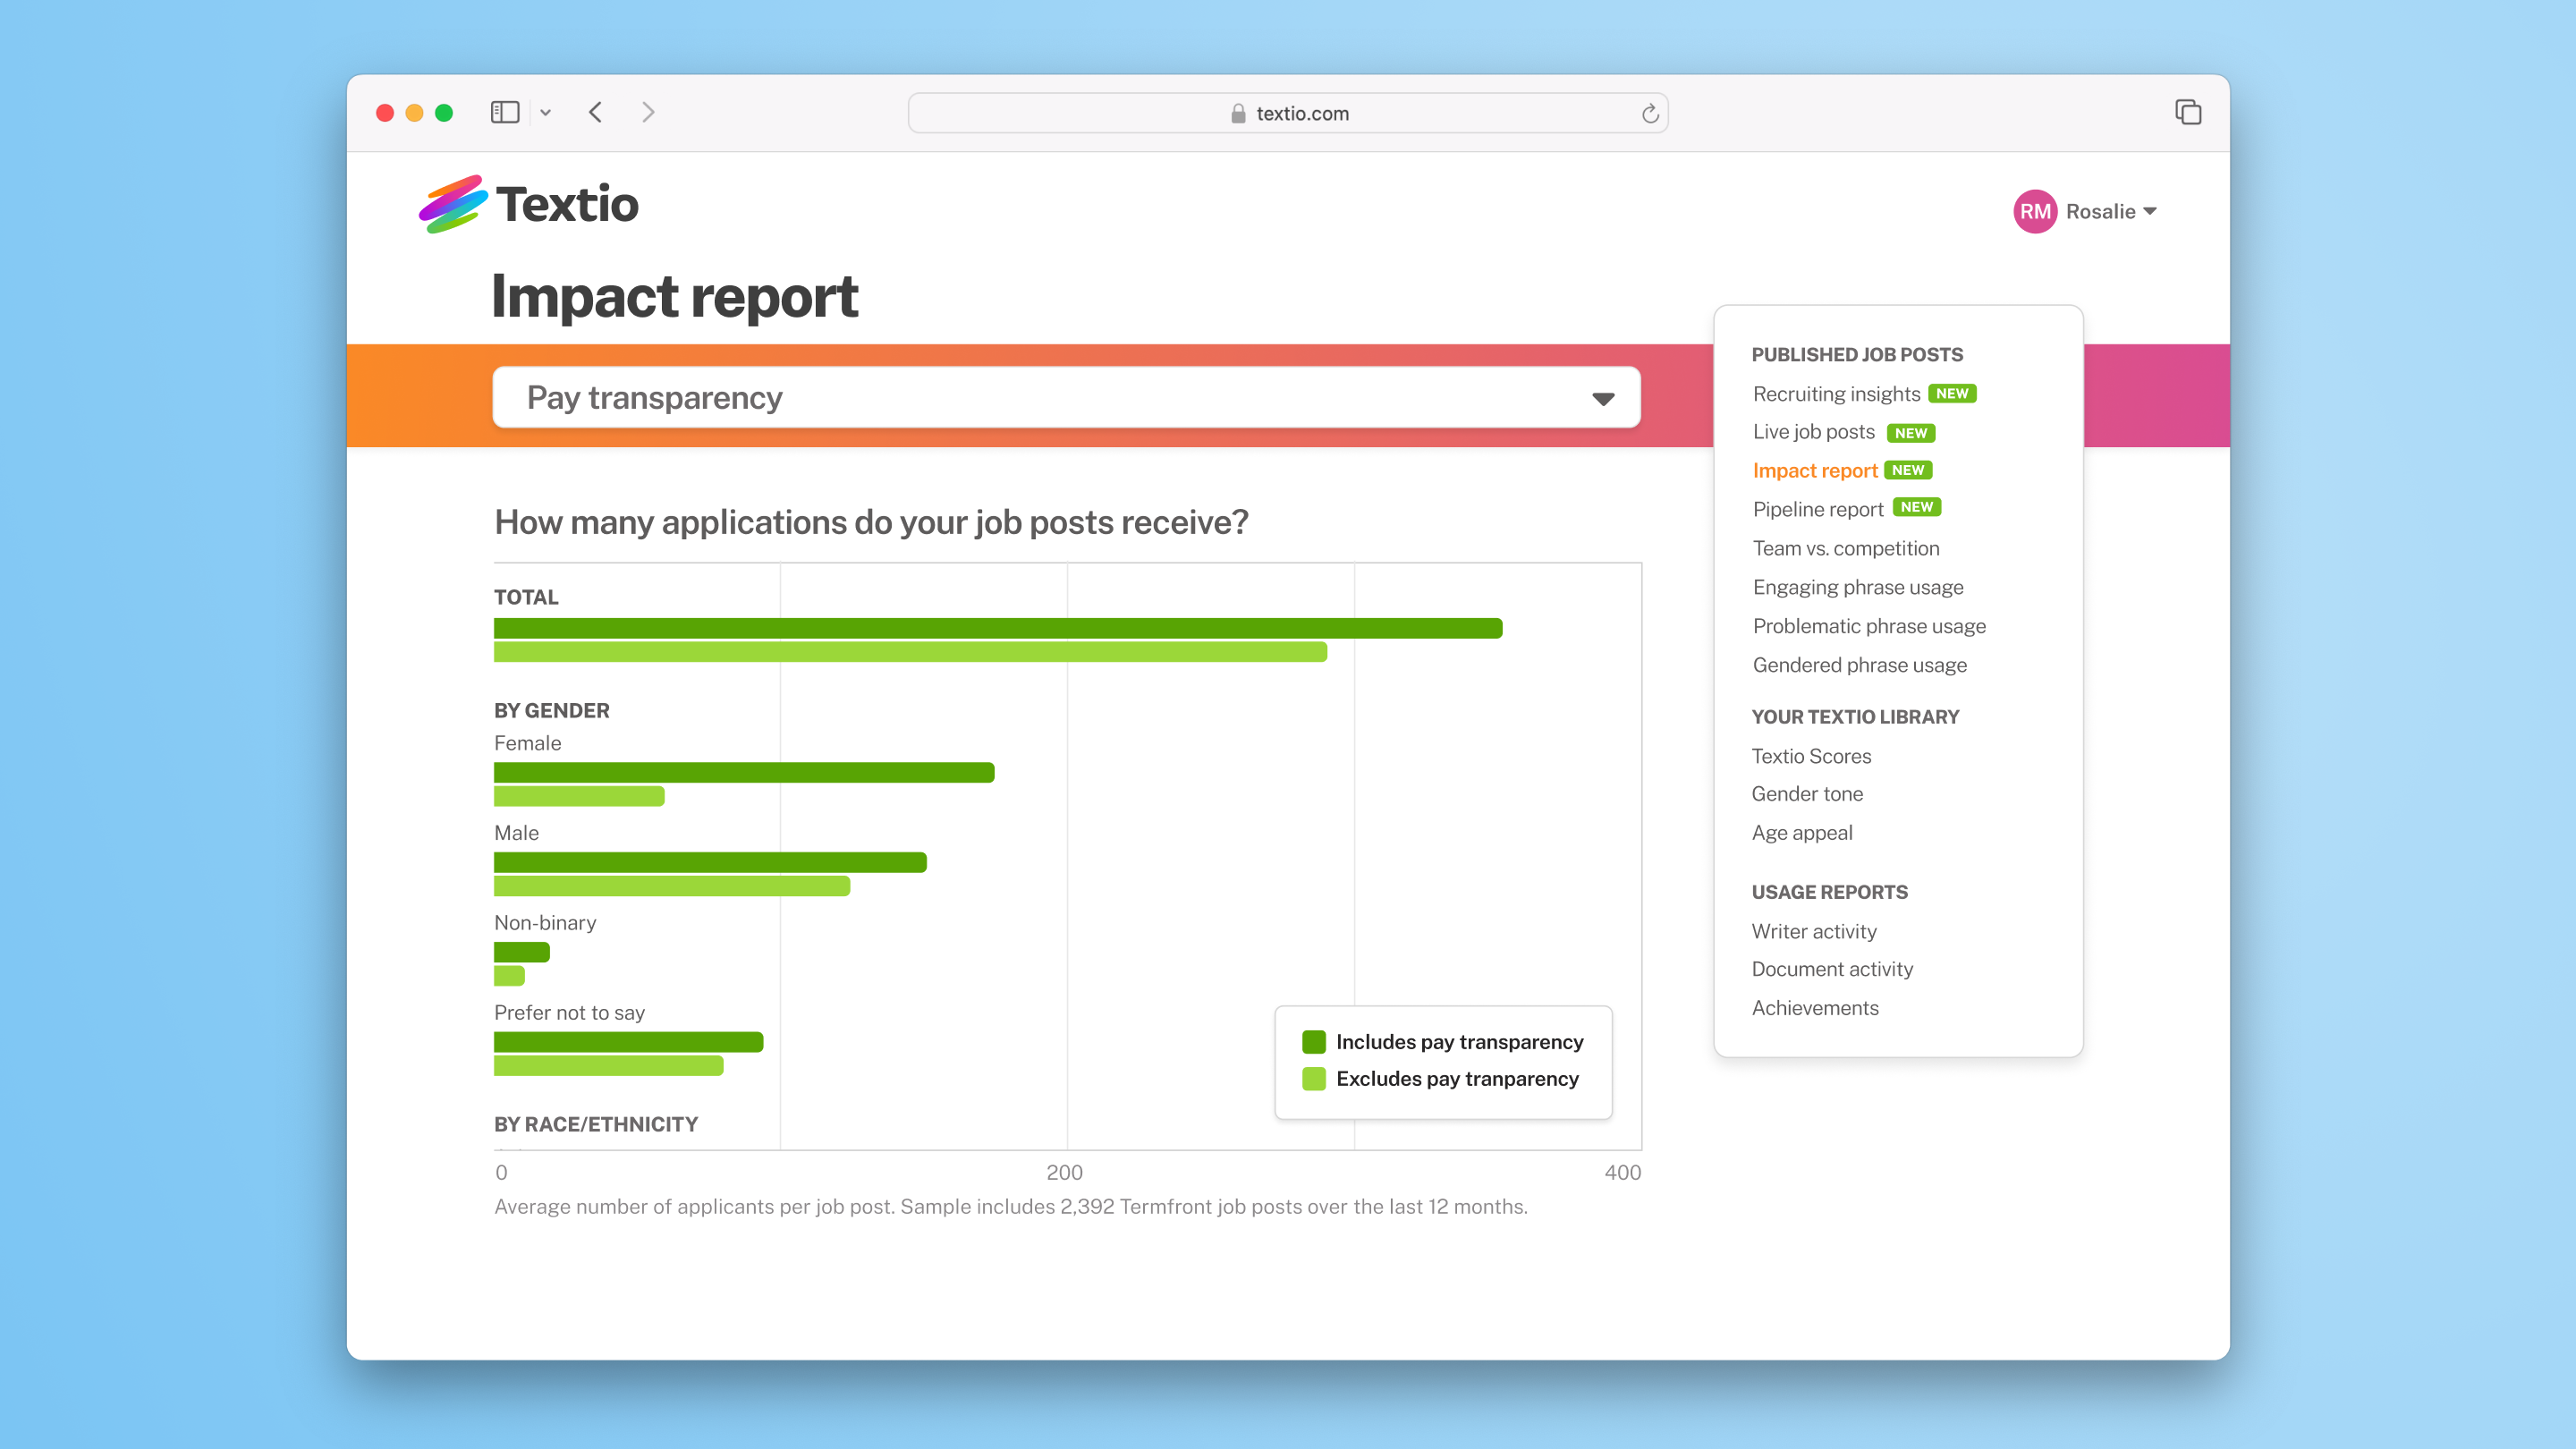Click the YOUR TEXTIO LIBRARY heading

click(x=1855, y=716)
